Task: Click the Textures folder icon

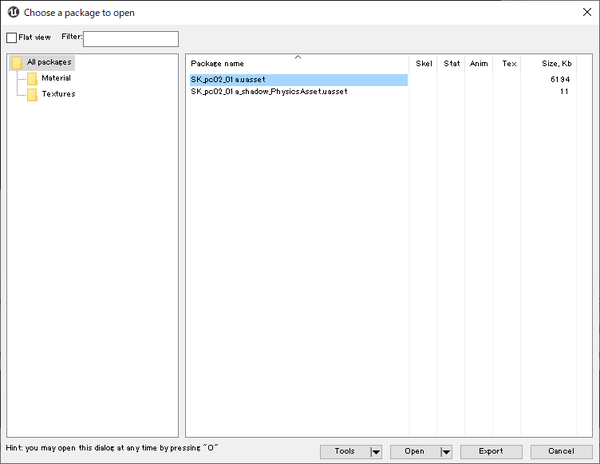Action: [x=32, y=95]
